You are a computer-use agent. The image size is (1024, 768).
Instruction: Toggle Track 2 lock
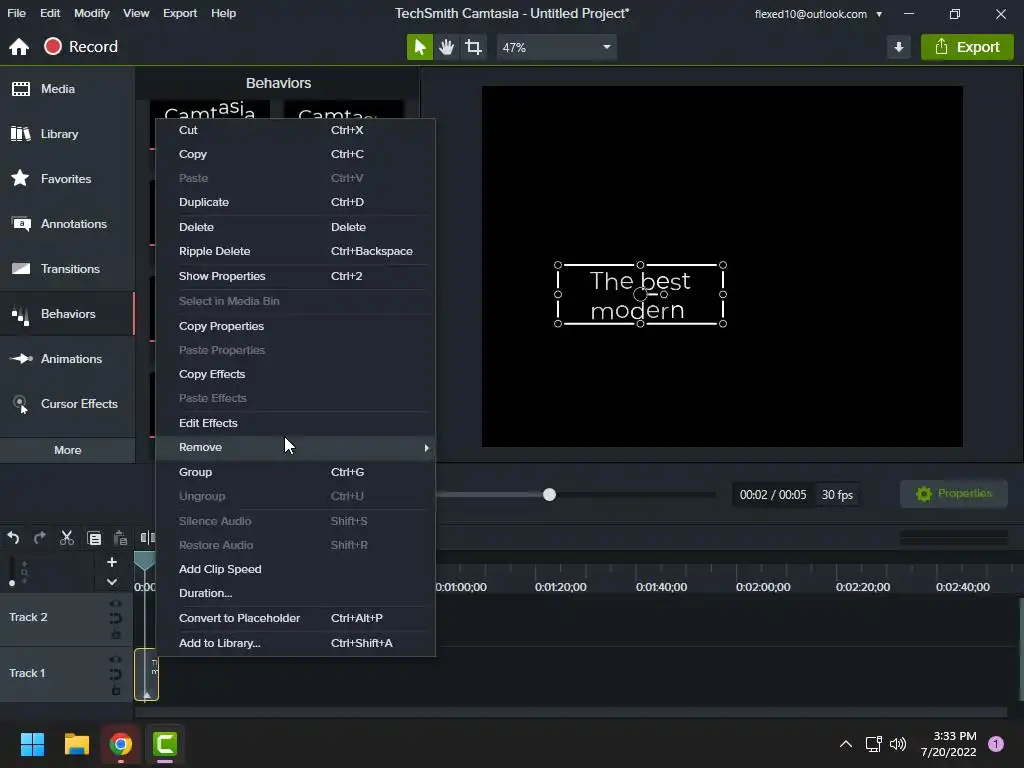point(116,634)
